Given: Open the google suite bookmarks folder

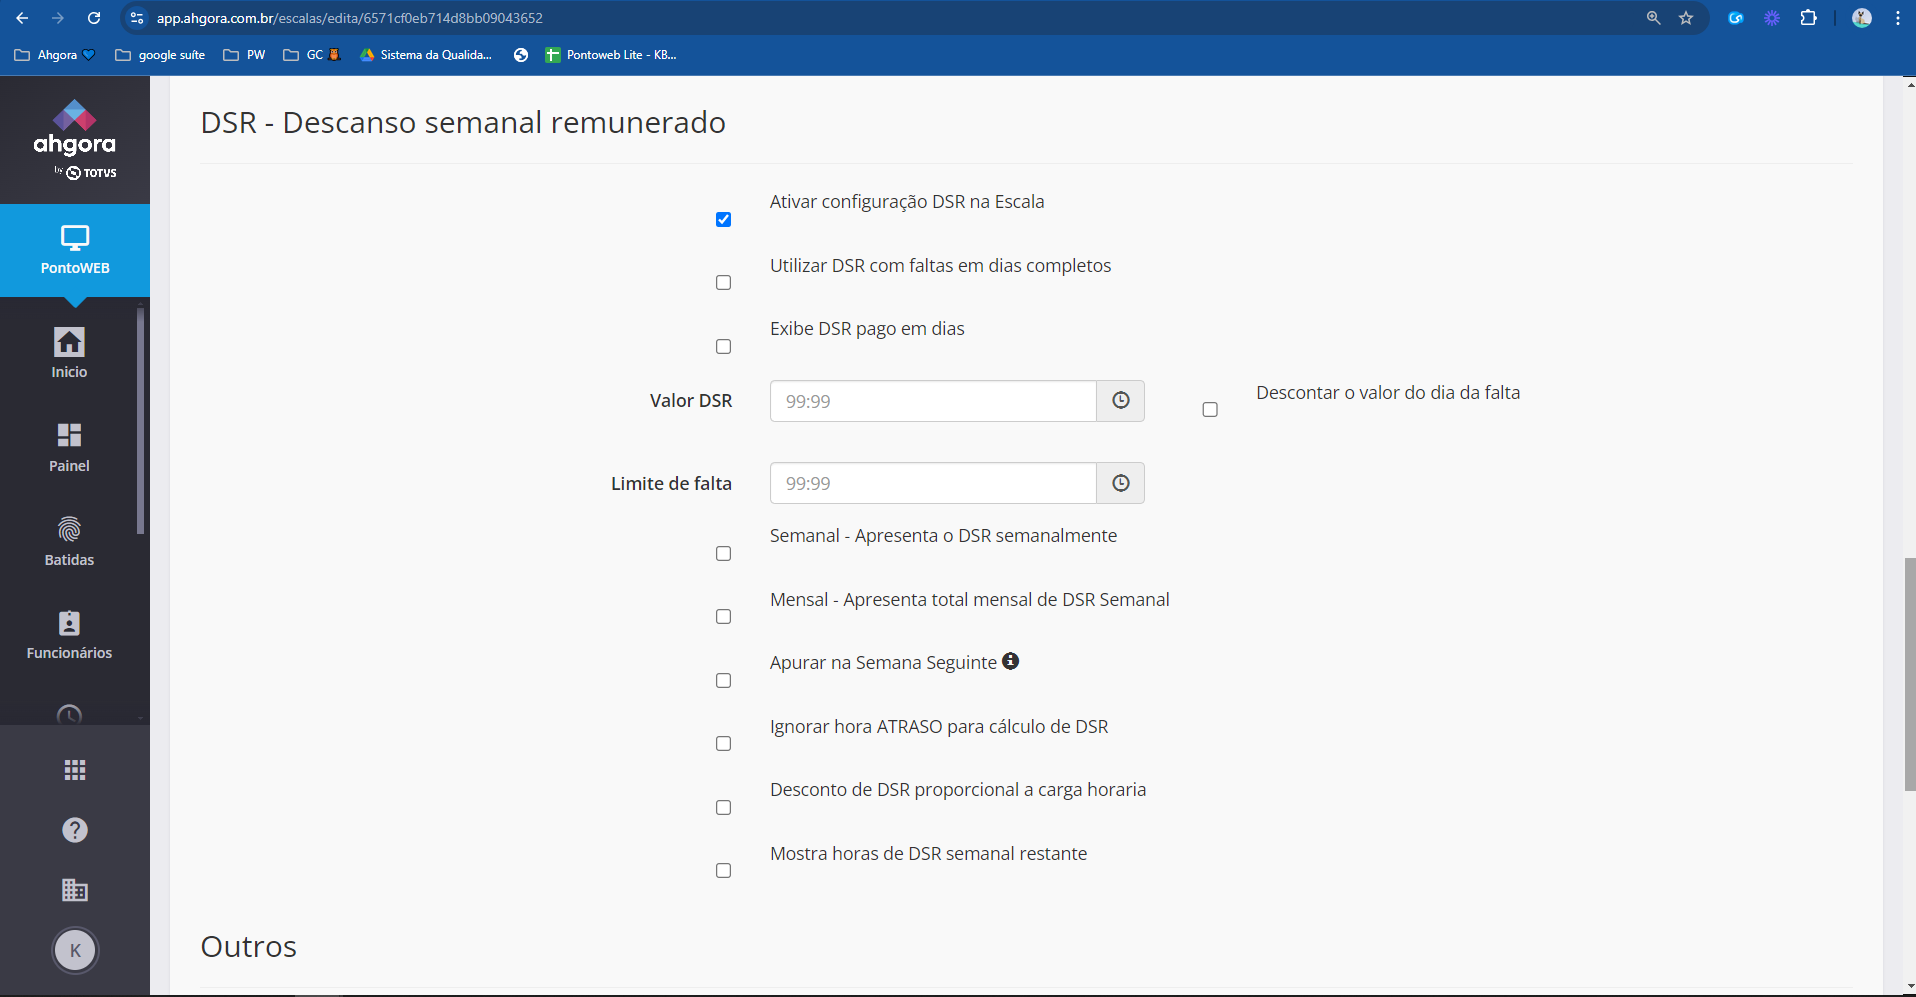Looking at the screenshot, I should click(x=160, y=55).
